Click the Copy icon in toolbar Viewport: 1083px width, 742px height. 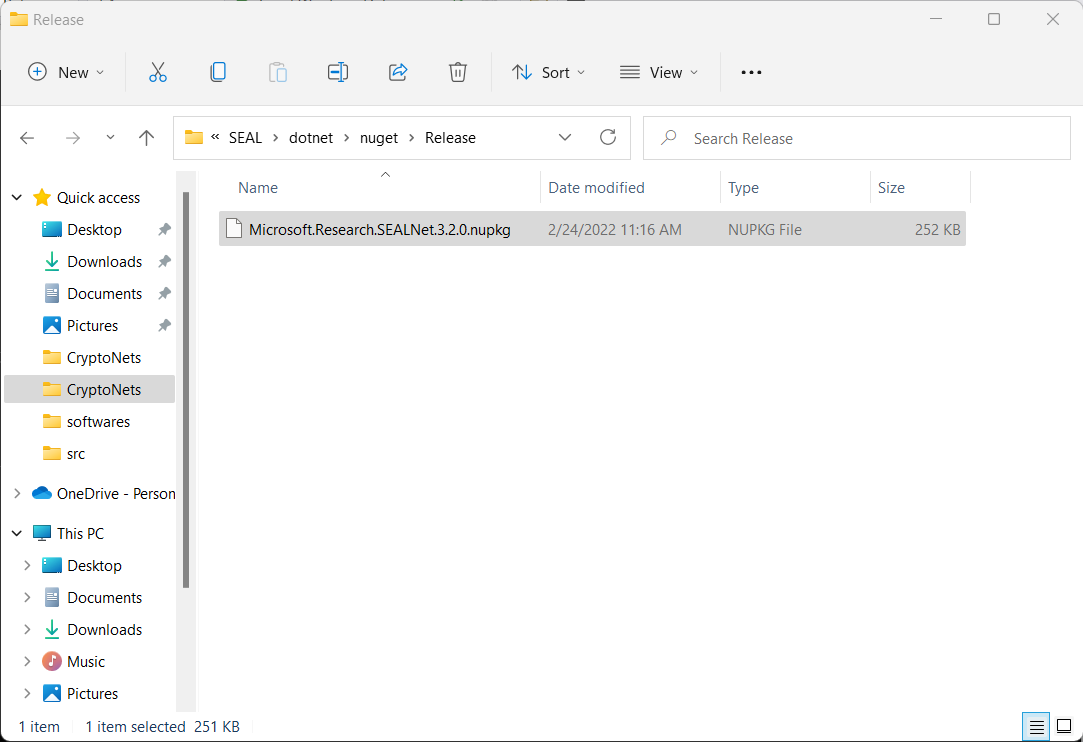[217, 72]
